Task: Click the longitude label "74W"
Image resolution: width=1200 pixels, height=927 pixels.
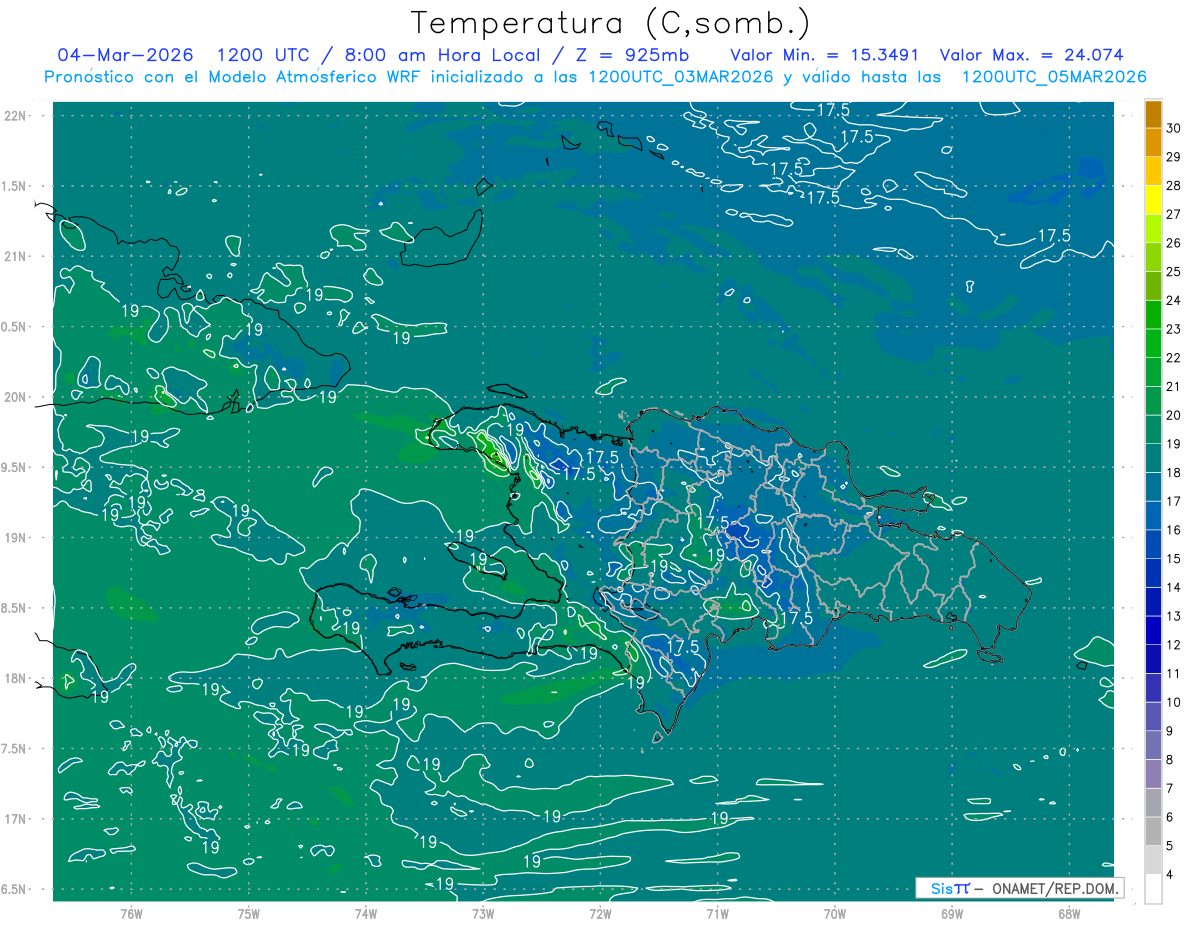Action: [x=365, y=913]
